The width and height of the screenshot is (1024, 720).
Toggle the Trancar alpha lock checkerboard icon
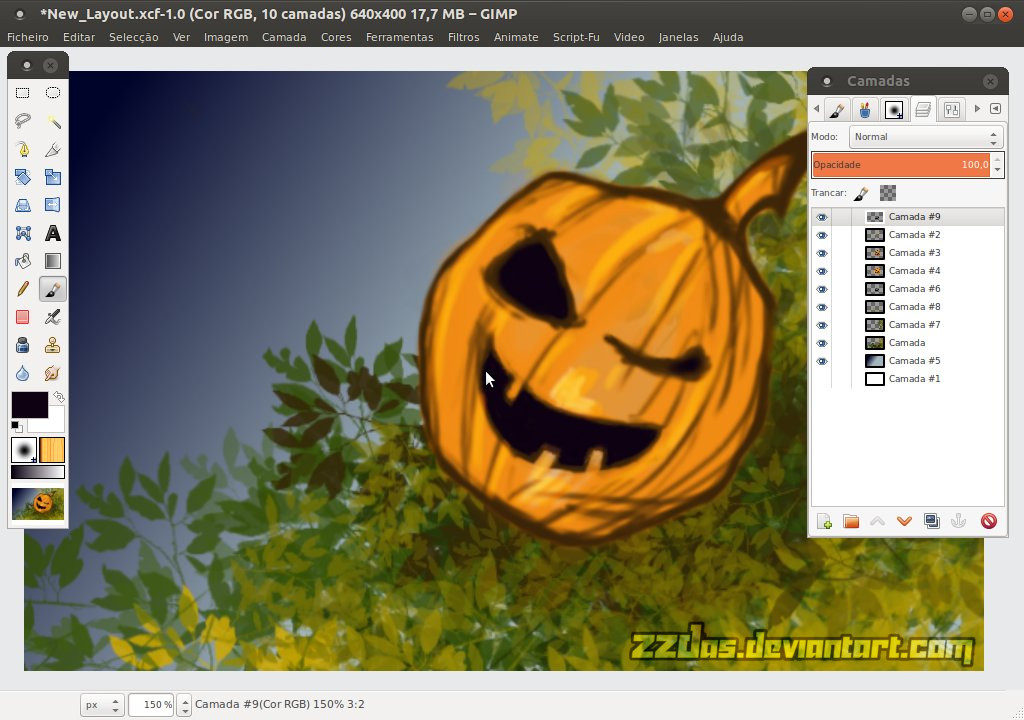[x=887, y=192]
